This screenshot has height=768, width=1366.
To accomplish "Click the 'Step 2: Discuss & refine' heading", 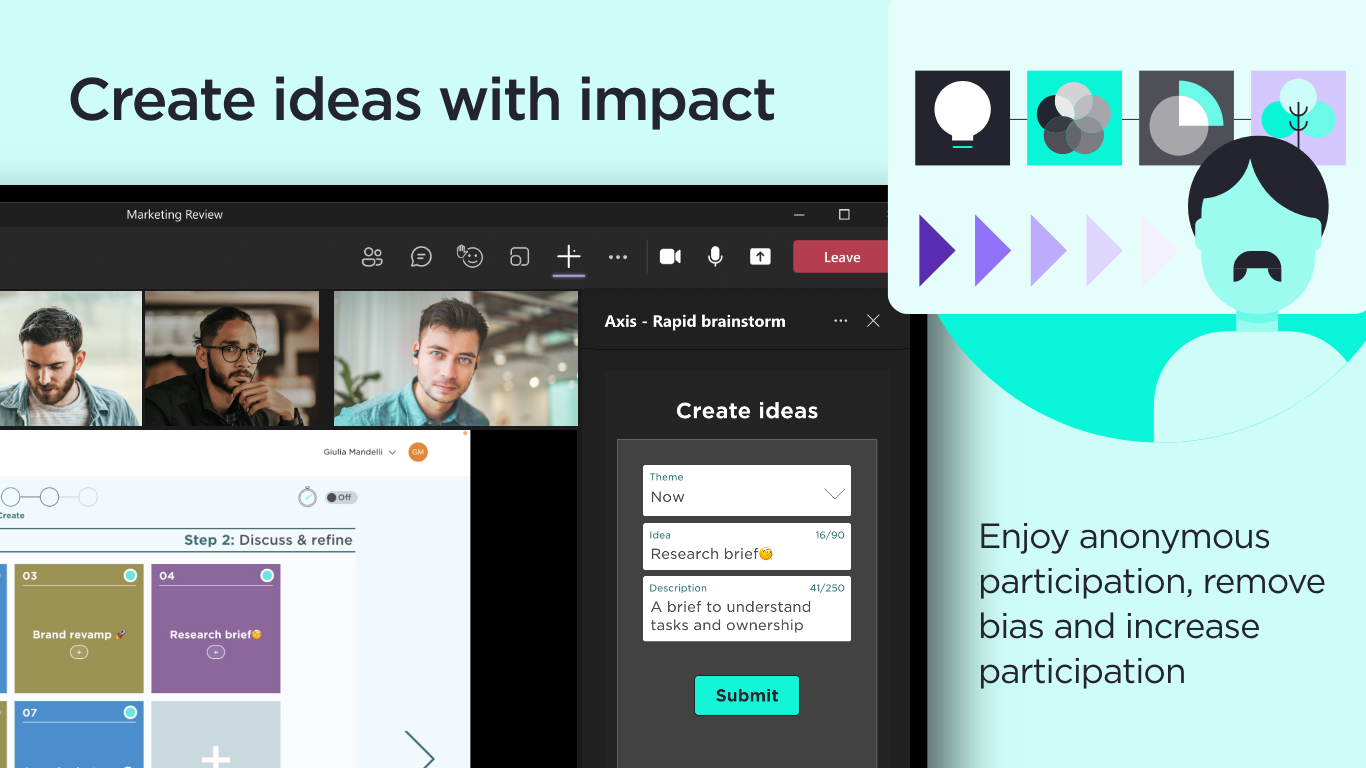I will (x=268, y=540).
